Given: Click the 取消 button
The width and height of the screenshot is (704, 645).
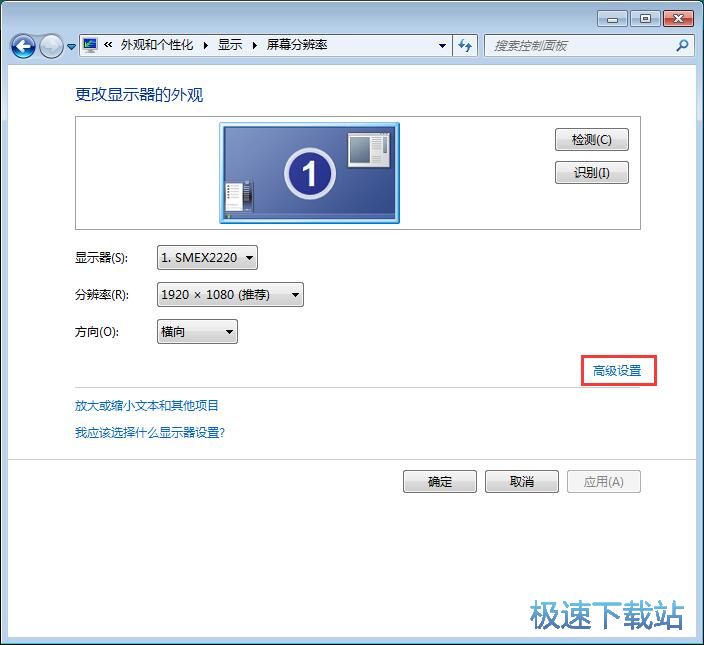Looking at the screenshot, I should tap(522, 482).
